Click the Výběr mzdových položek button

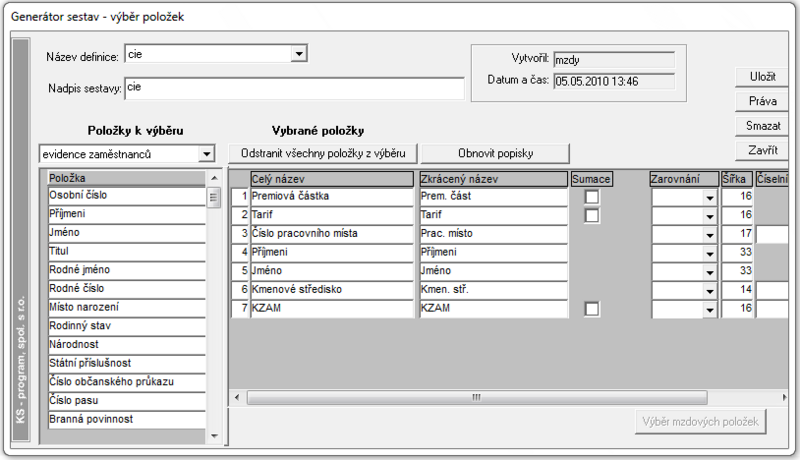[x=701, y=422]
